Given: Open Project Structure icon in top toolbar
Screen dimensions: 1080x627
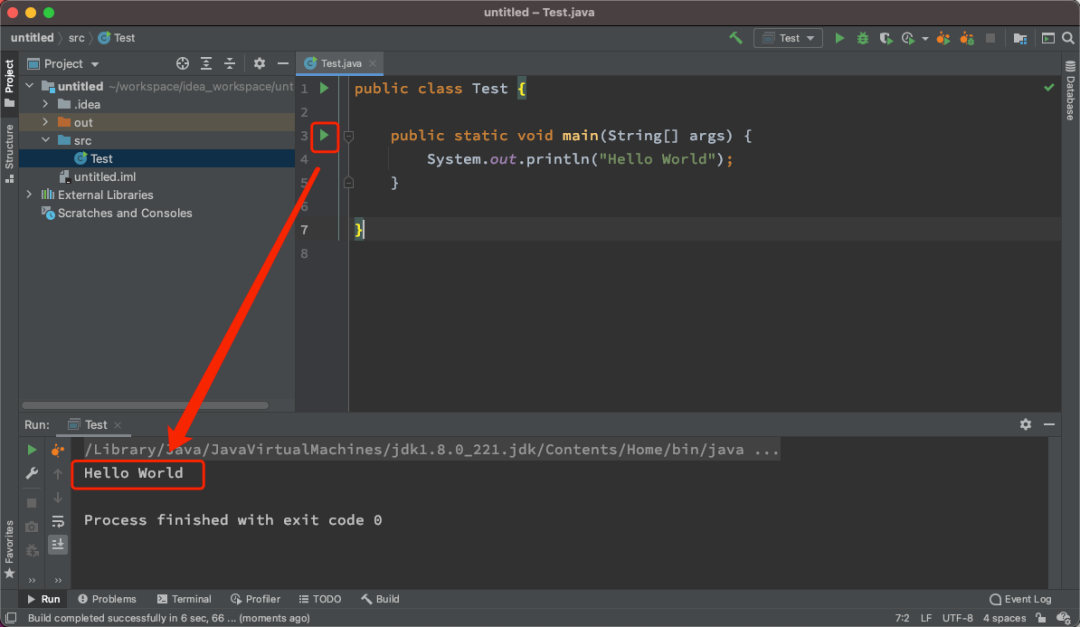Looking at the screenshot, I should (x=1020, y=39).
